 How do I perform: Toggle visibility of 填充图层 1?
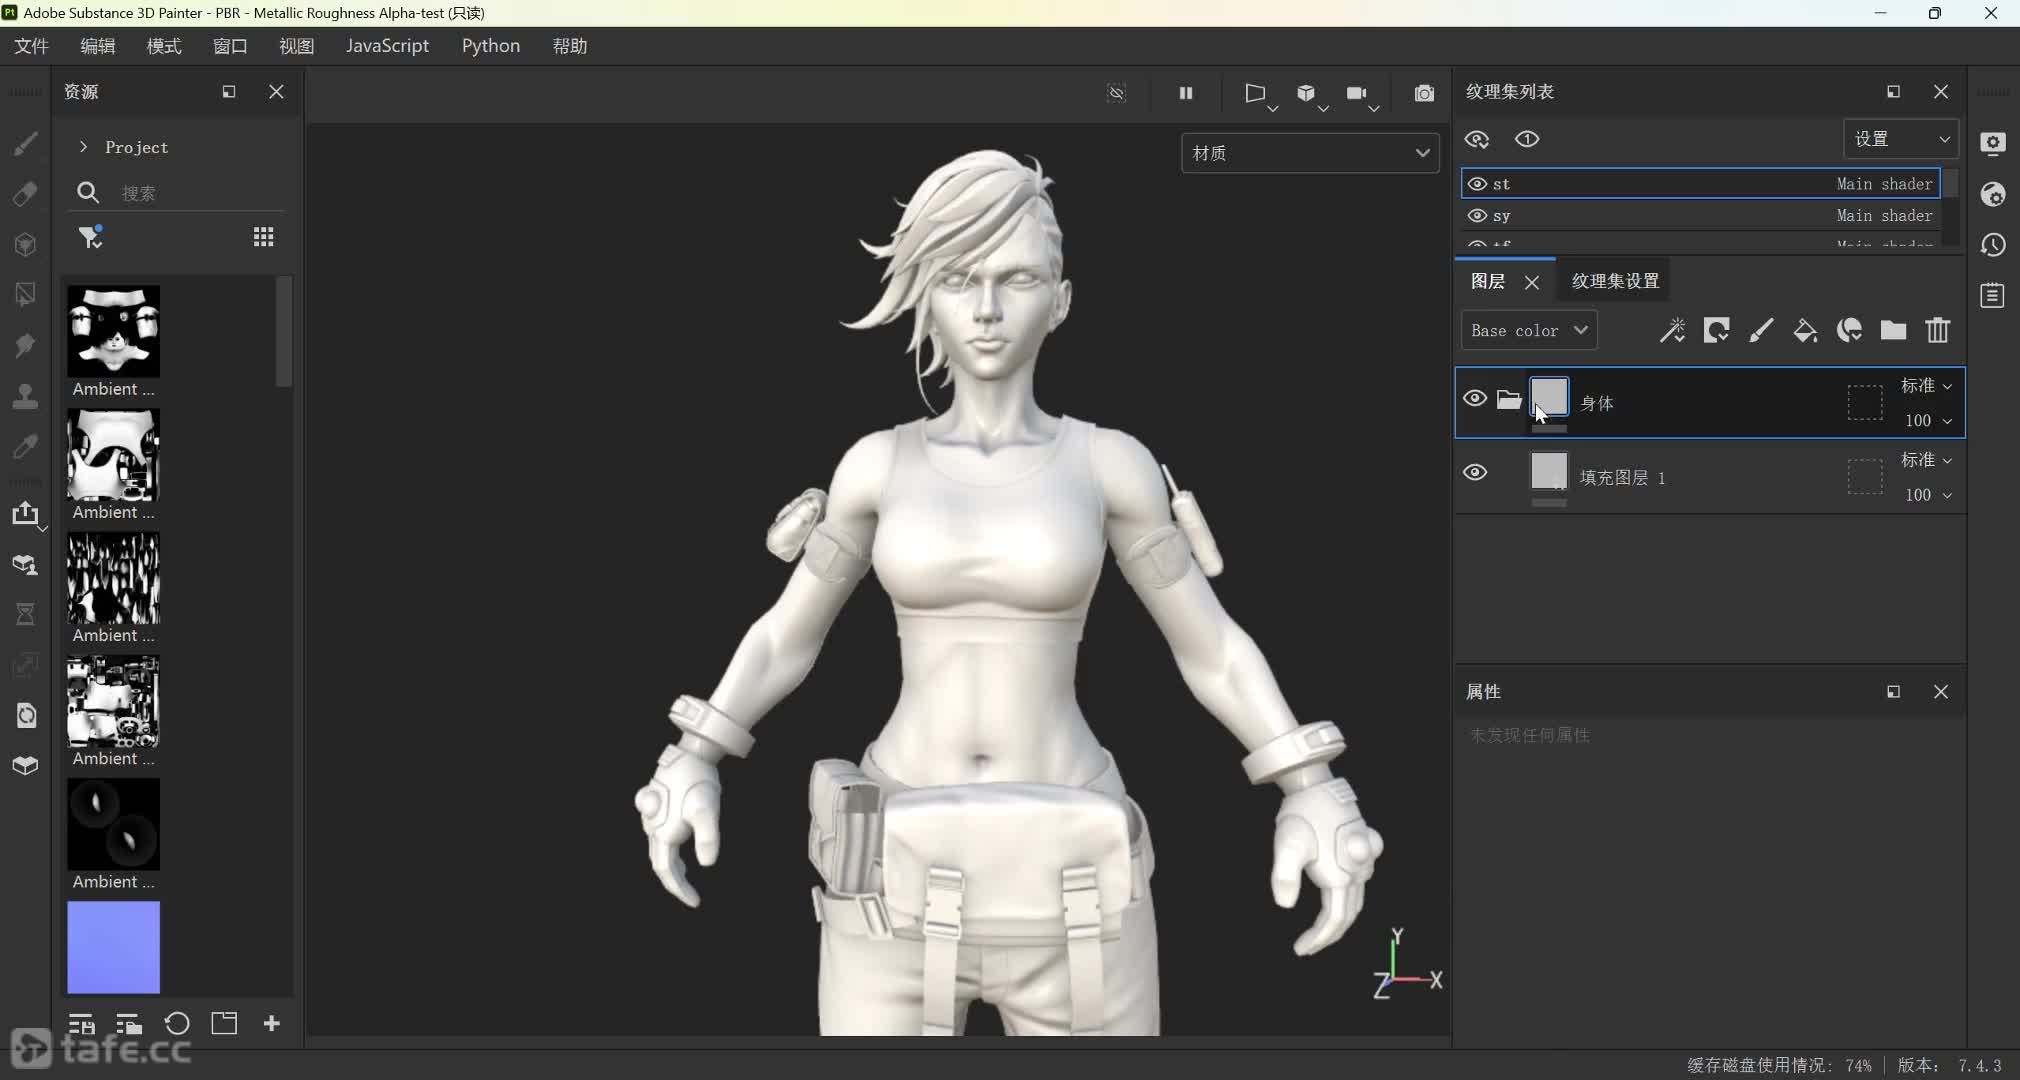click(1475, 472)
